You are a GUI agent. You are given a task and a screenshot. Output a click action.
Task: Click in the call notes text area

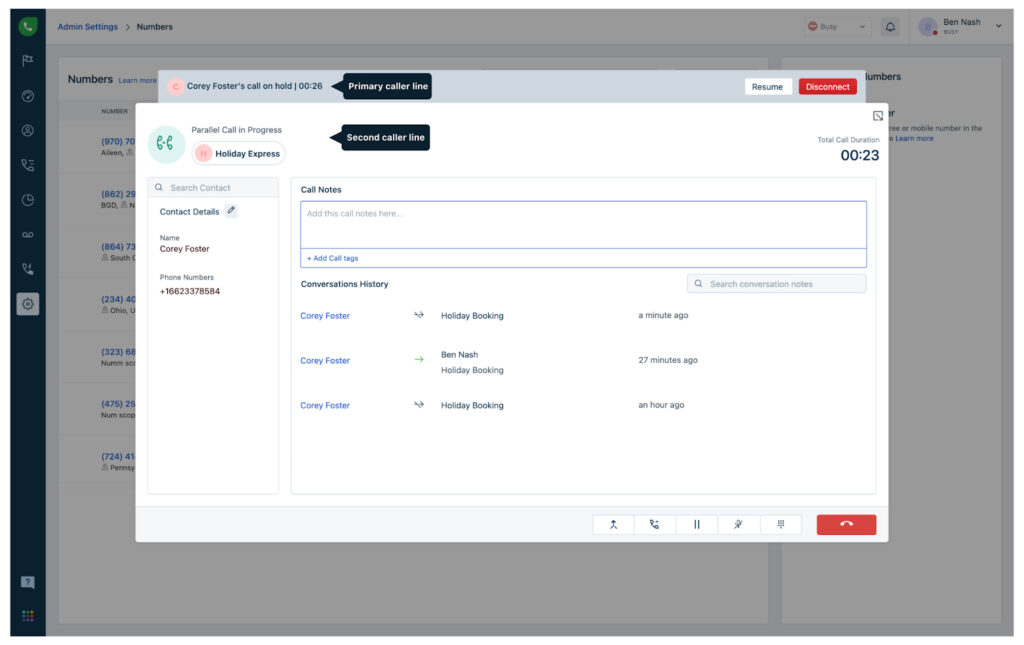(583, 225)
